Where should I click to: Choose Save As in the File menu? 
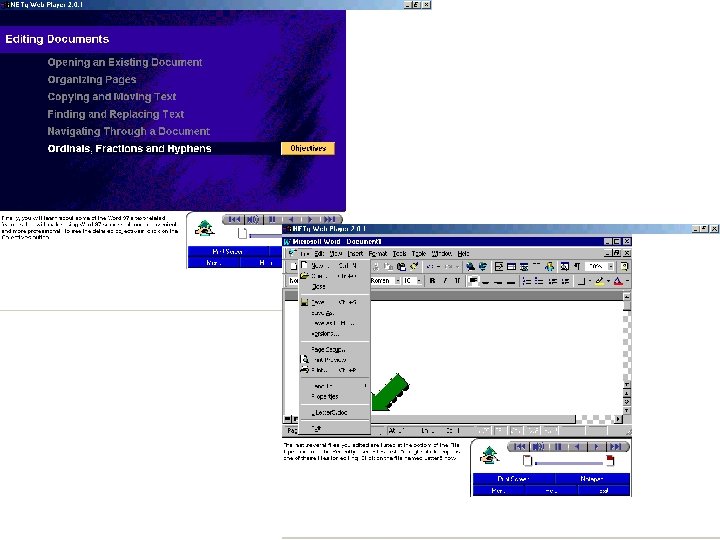coord(335,313)
